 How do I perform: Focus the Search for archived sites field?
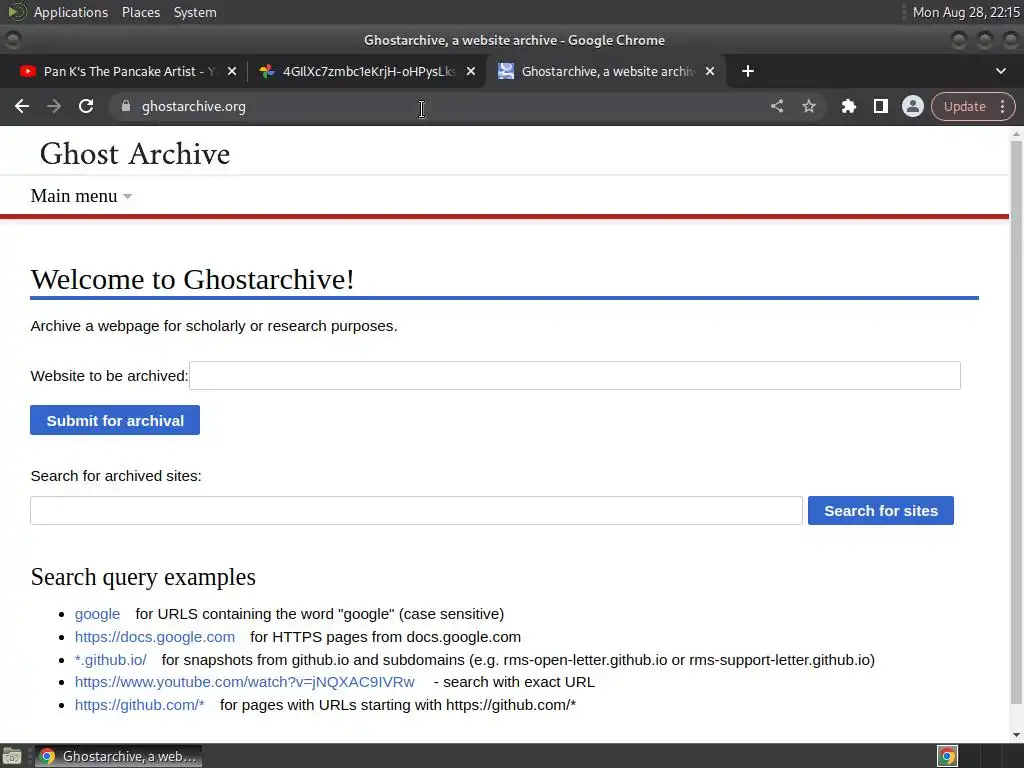pos(416,511)
